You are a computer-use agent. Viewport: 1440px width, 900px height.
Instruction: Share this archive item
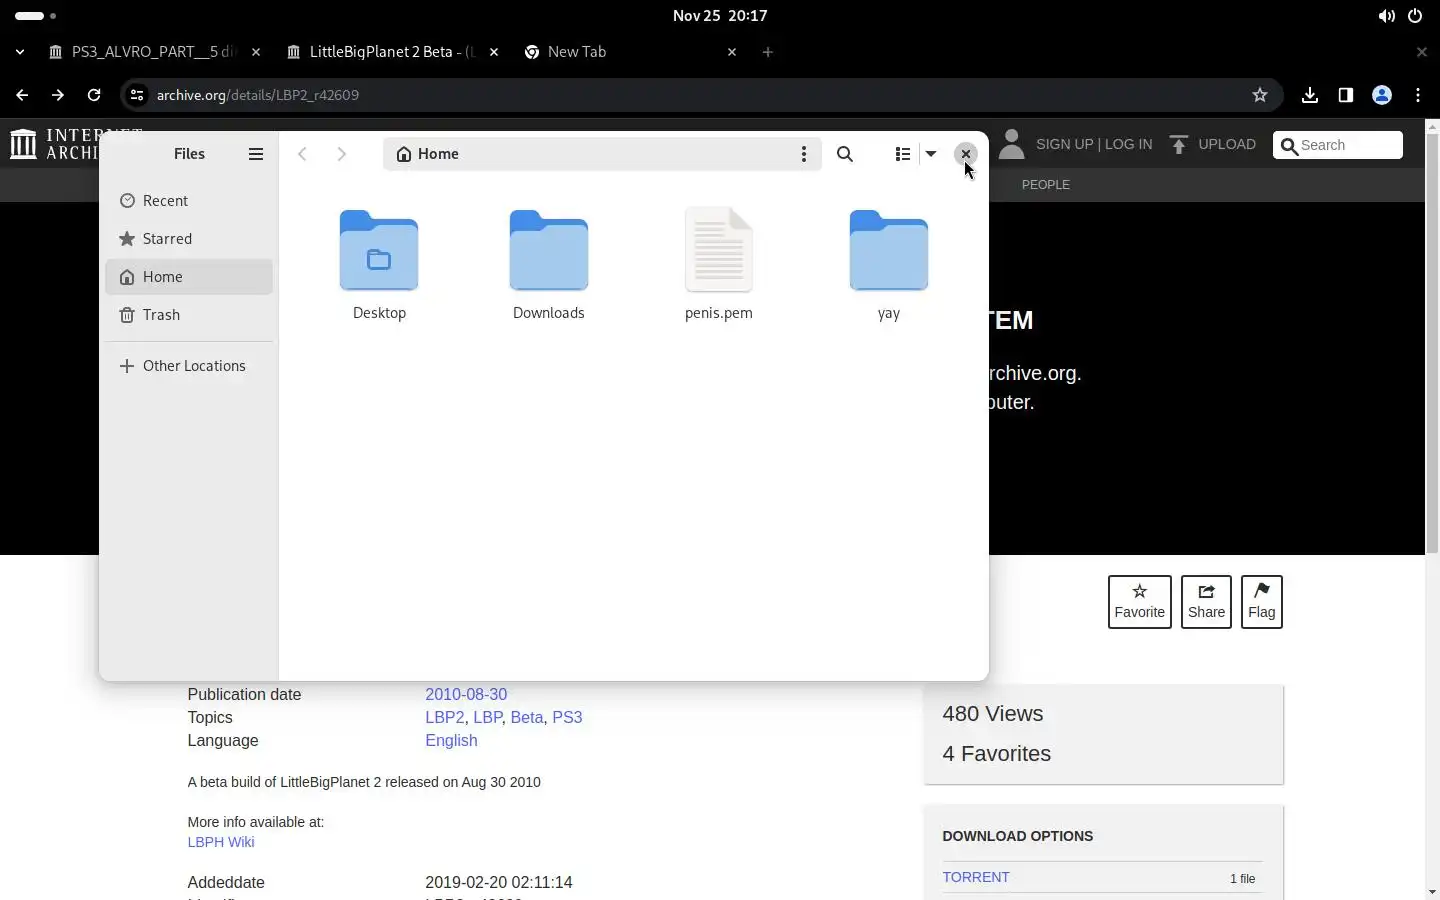click(1207, 602)
